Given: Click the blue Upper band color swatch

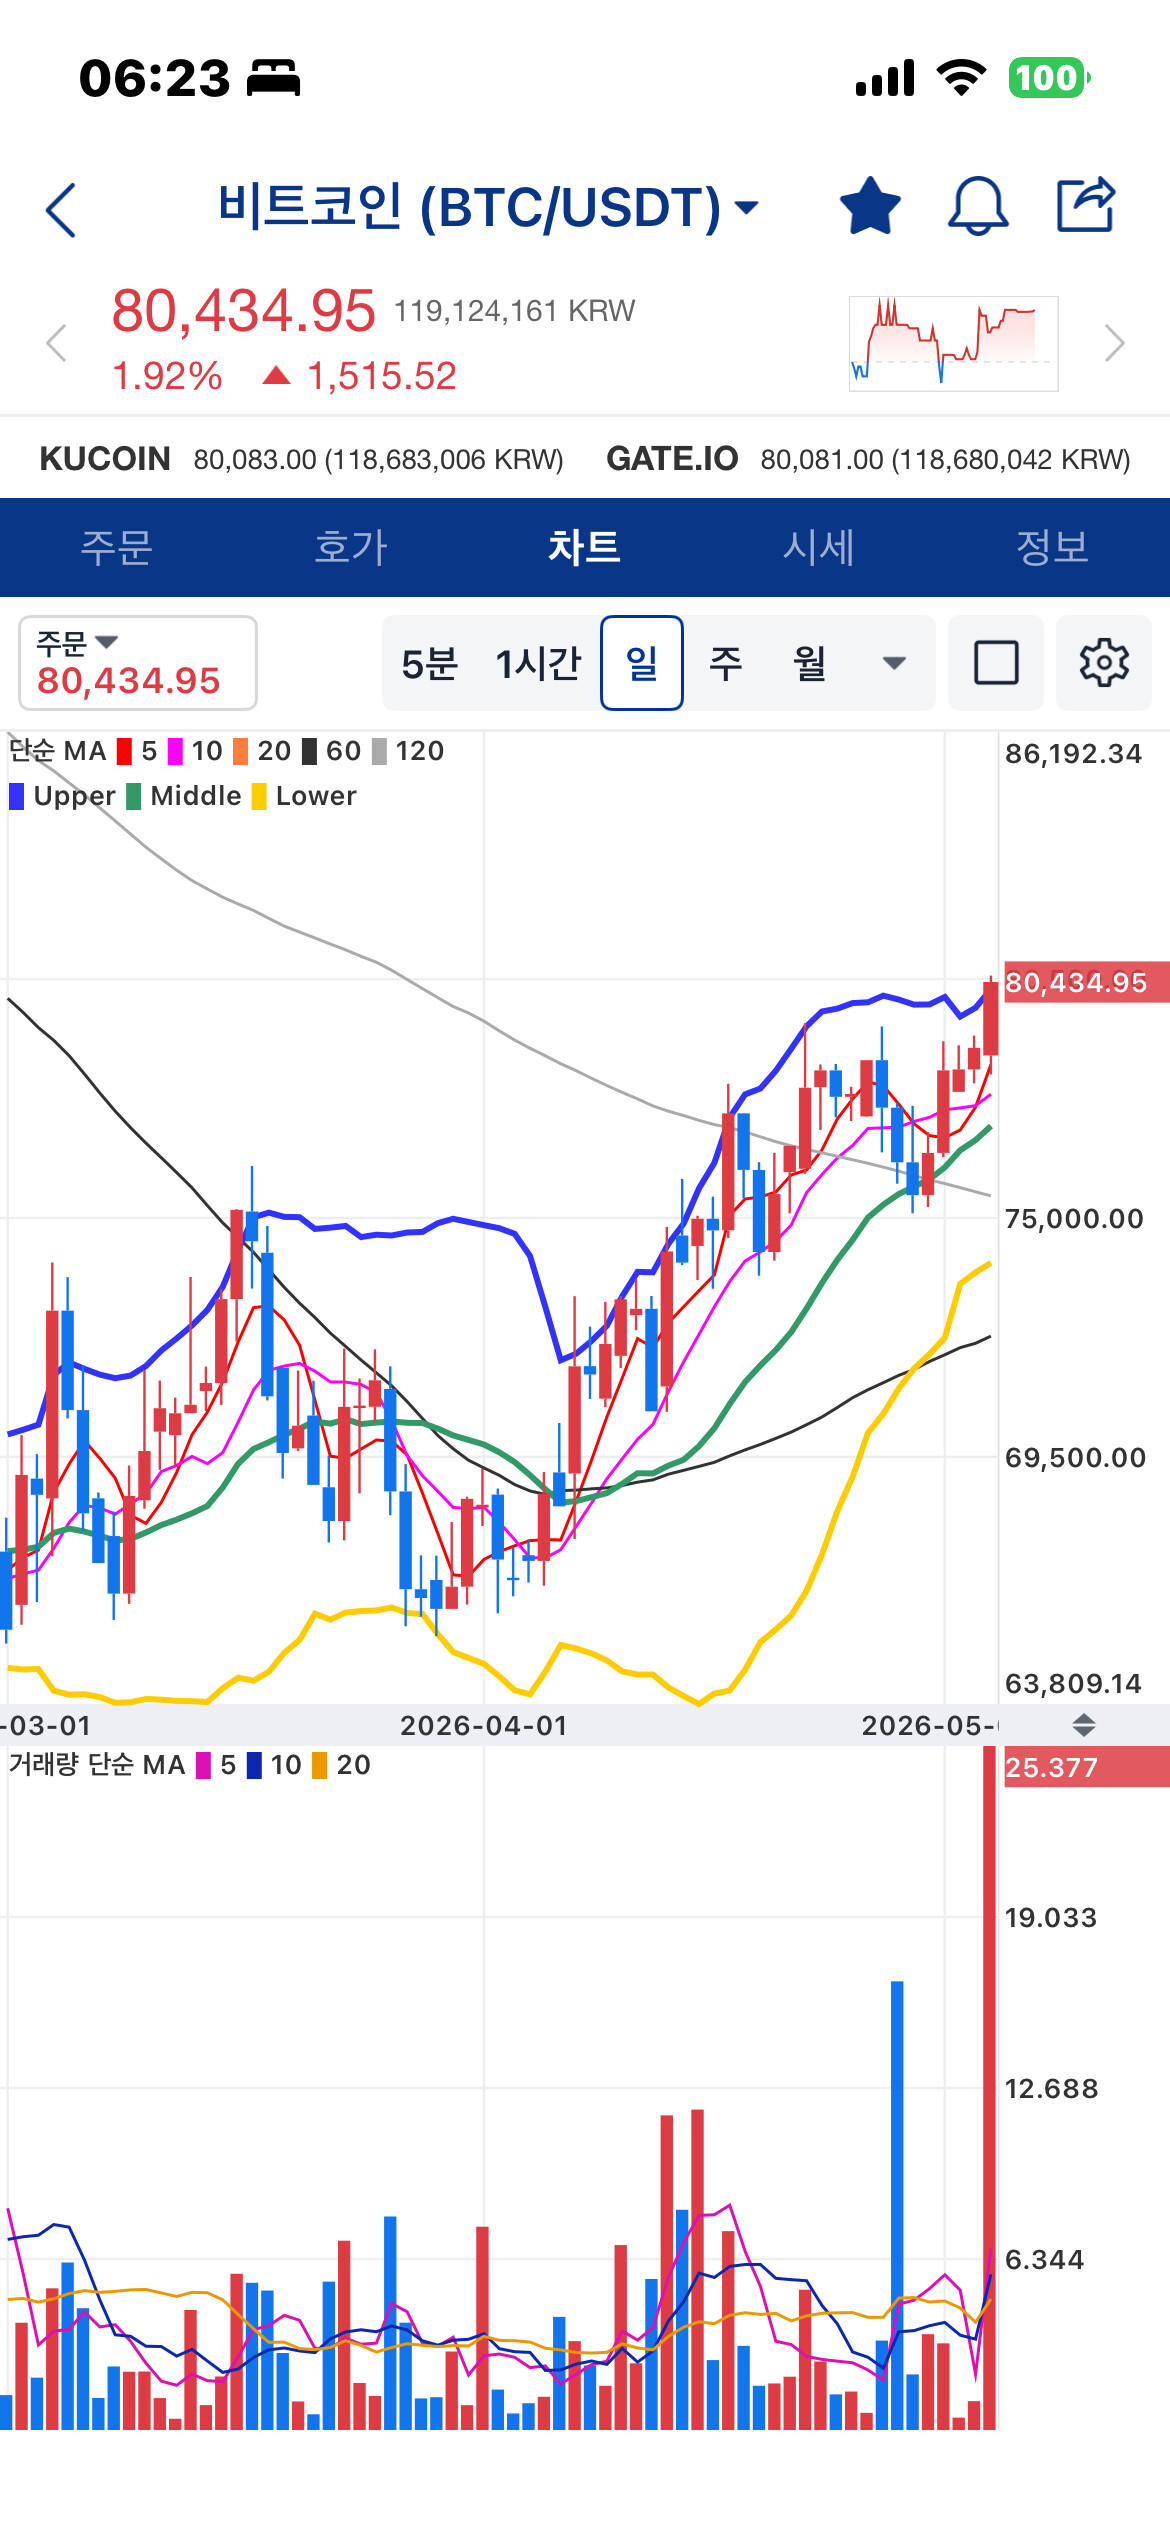Looking at the screenshot, I should pos(17,796).
